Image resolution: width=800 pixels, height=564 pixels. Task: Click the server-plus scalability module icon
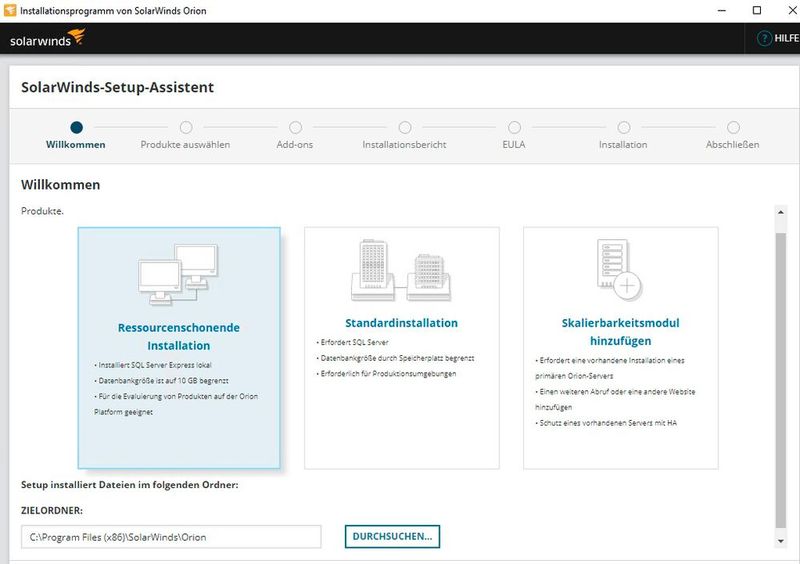[x=619, y=269]
